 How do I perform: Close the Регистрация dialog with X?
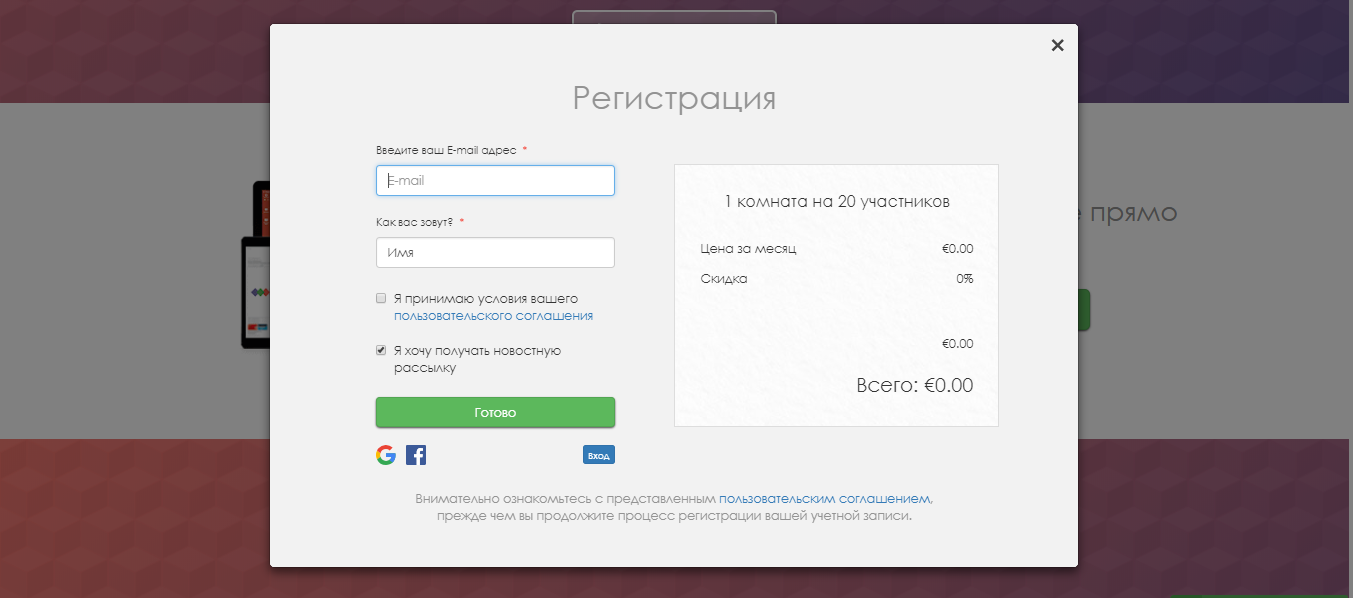(1057, 45)
